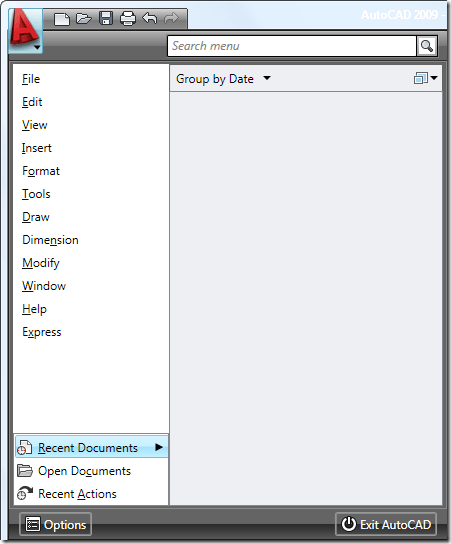
Task: Open the document view icons dropdown
Action: click(x=425, y=78)
